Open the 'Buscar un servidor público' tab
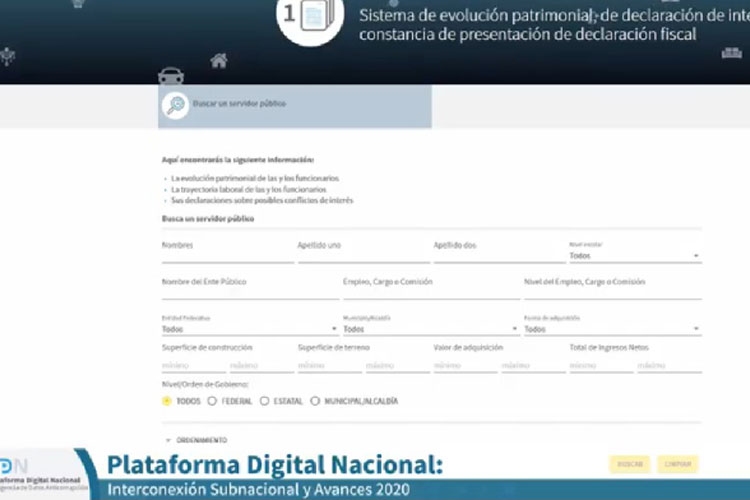Screen dimensions: 750x500 click(295, 106)
